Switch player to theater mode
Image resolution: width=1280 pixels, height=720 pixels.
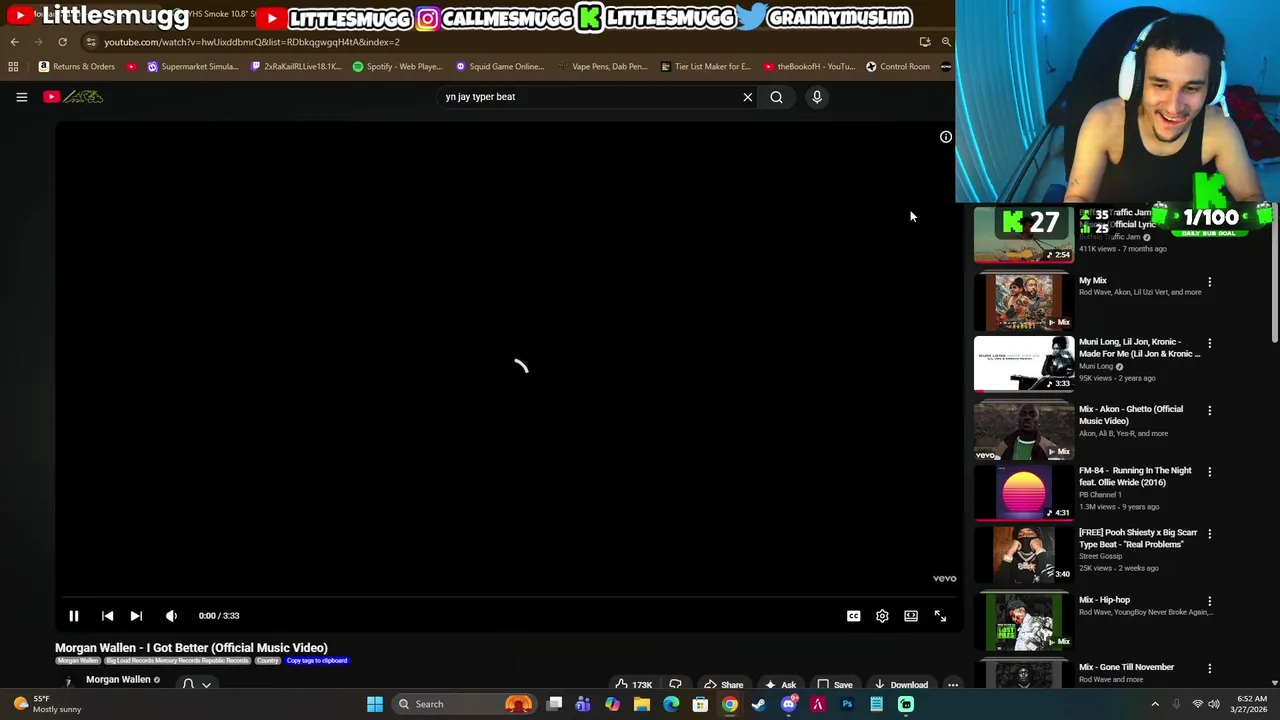[x=911, y=616]
